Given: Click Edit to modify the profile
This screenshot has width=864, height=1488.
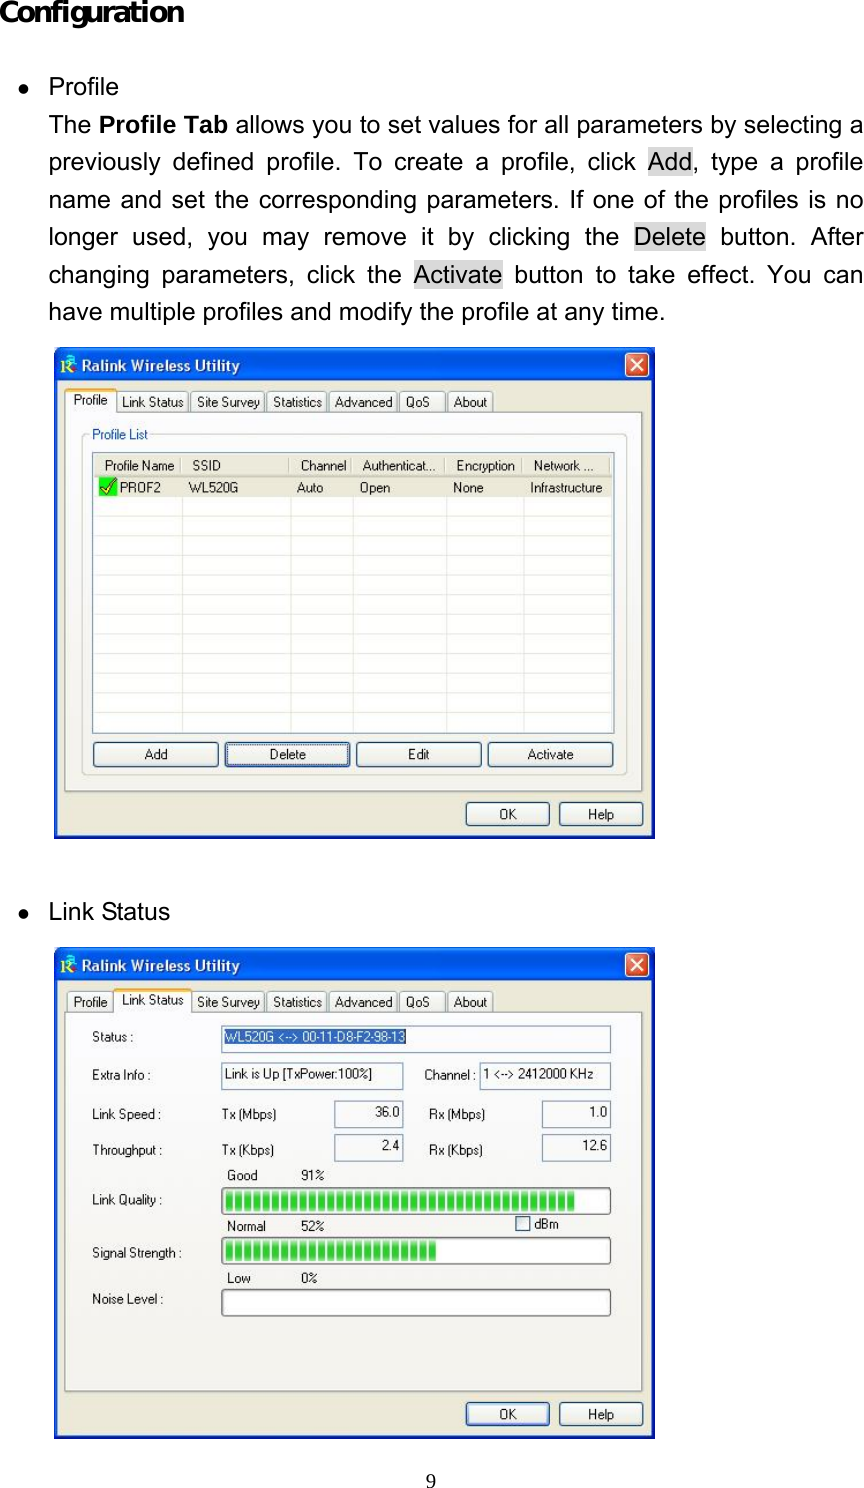Looking at the screenshot, I should (x=417, y=754).
